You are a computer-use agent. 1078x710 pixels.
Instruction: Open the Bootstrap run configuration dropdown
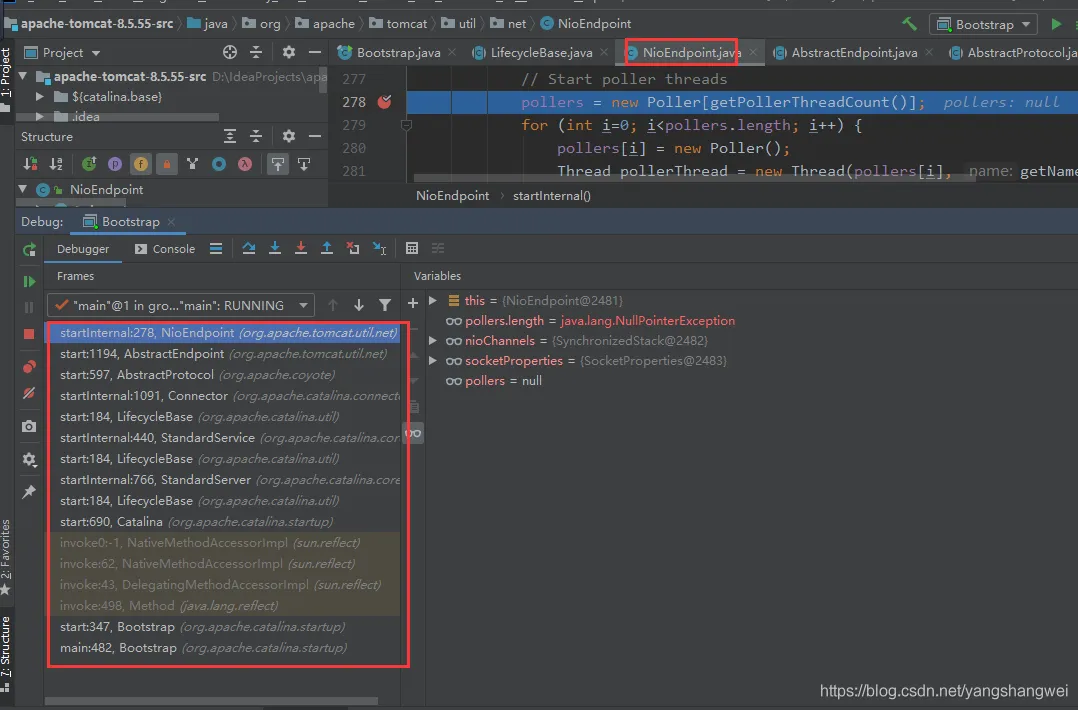pyautogui.click(x=983, y=24)
